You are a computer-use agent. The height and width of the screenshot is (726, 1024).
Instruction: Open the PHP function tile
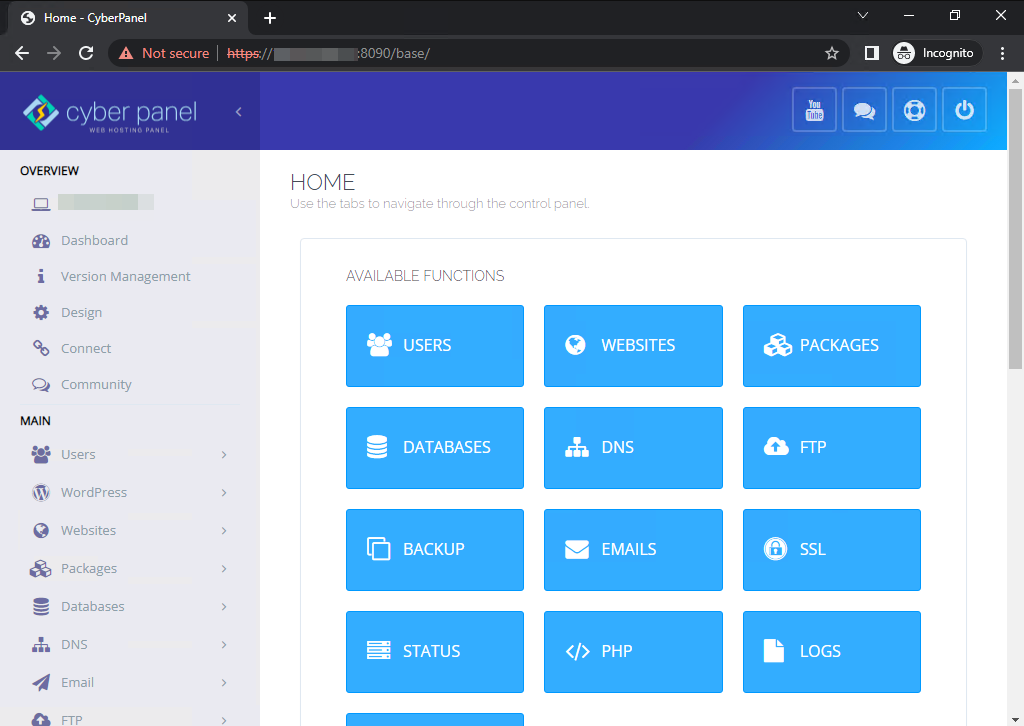pos(633,652)
